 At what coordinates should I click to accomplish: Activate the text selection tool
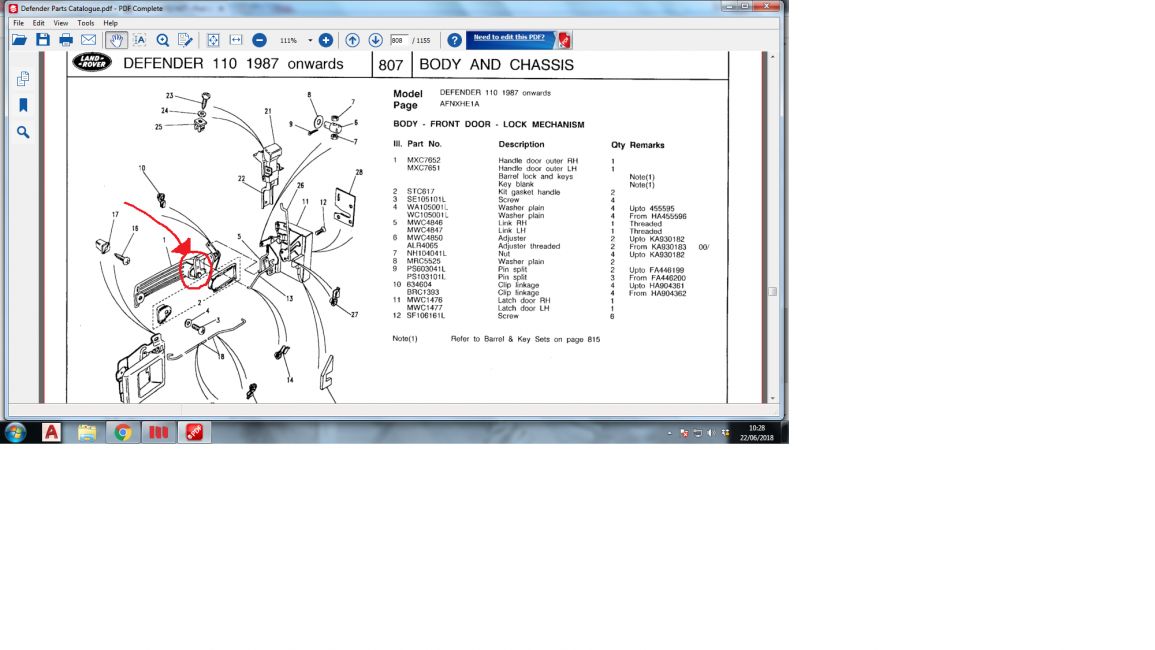(139, 40)
